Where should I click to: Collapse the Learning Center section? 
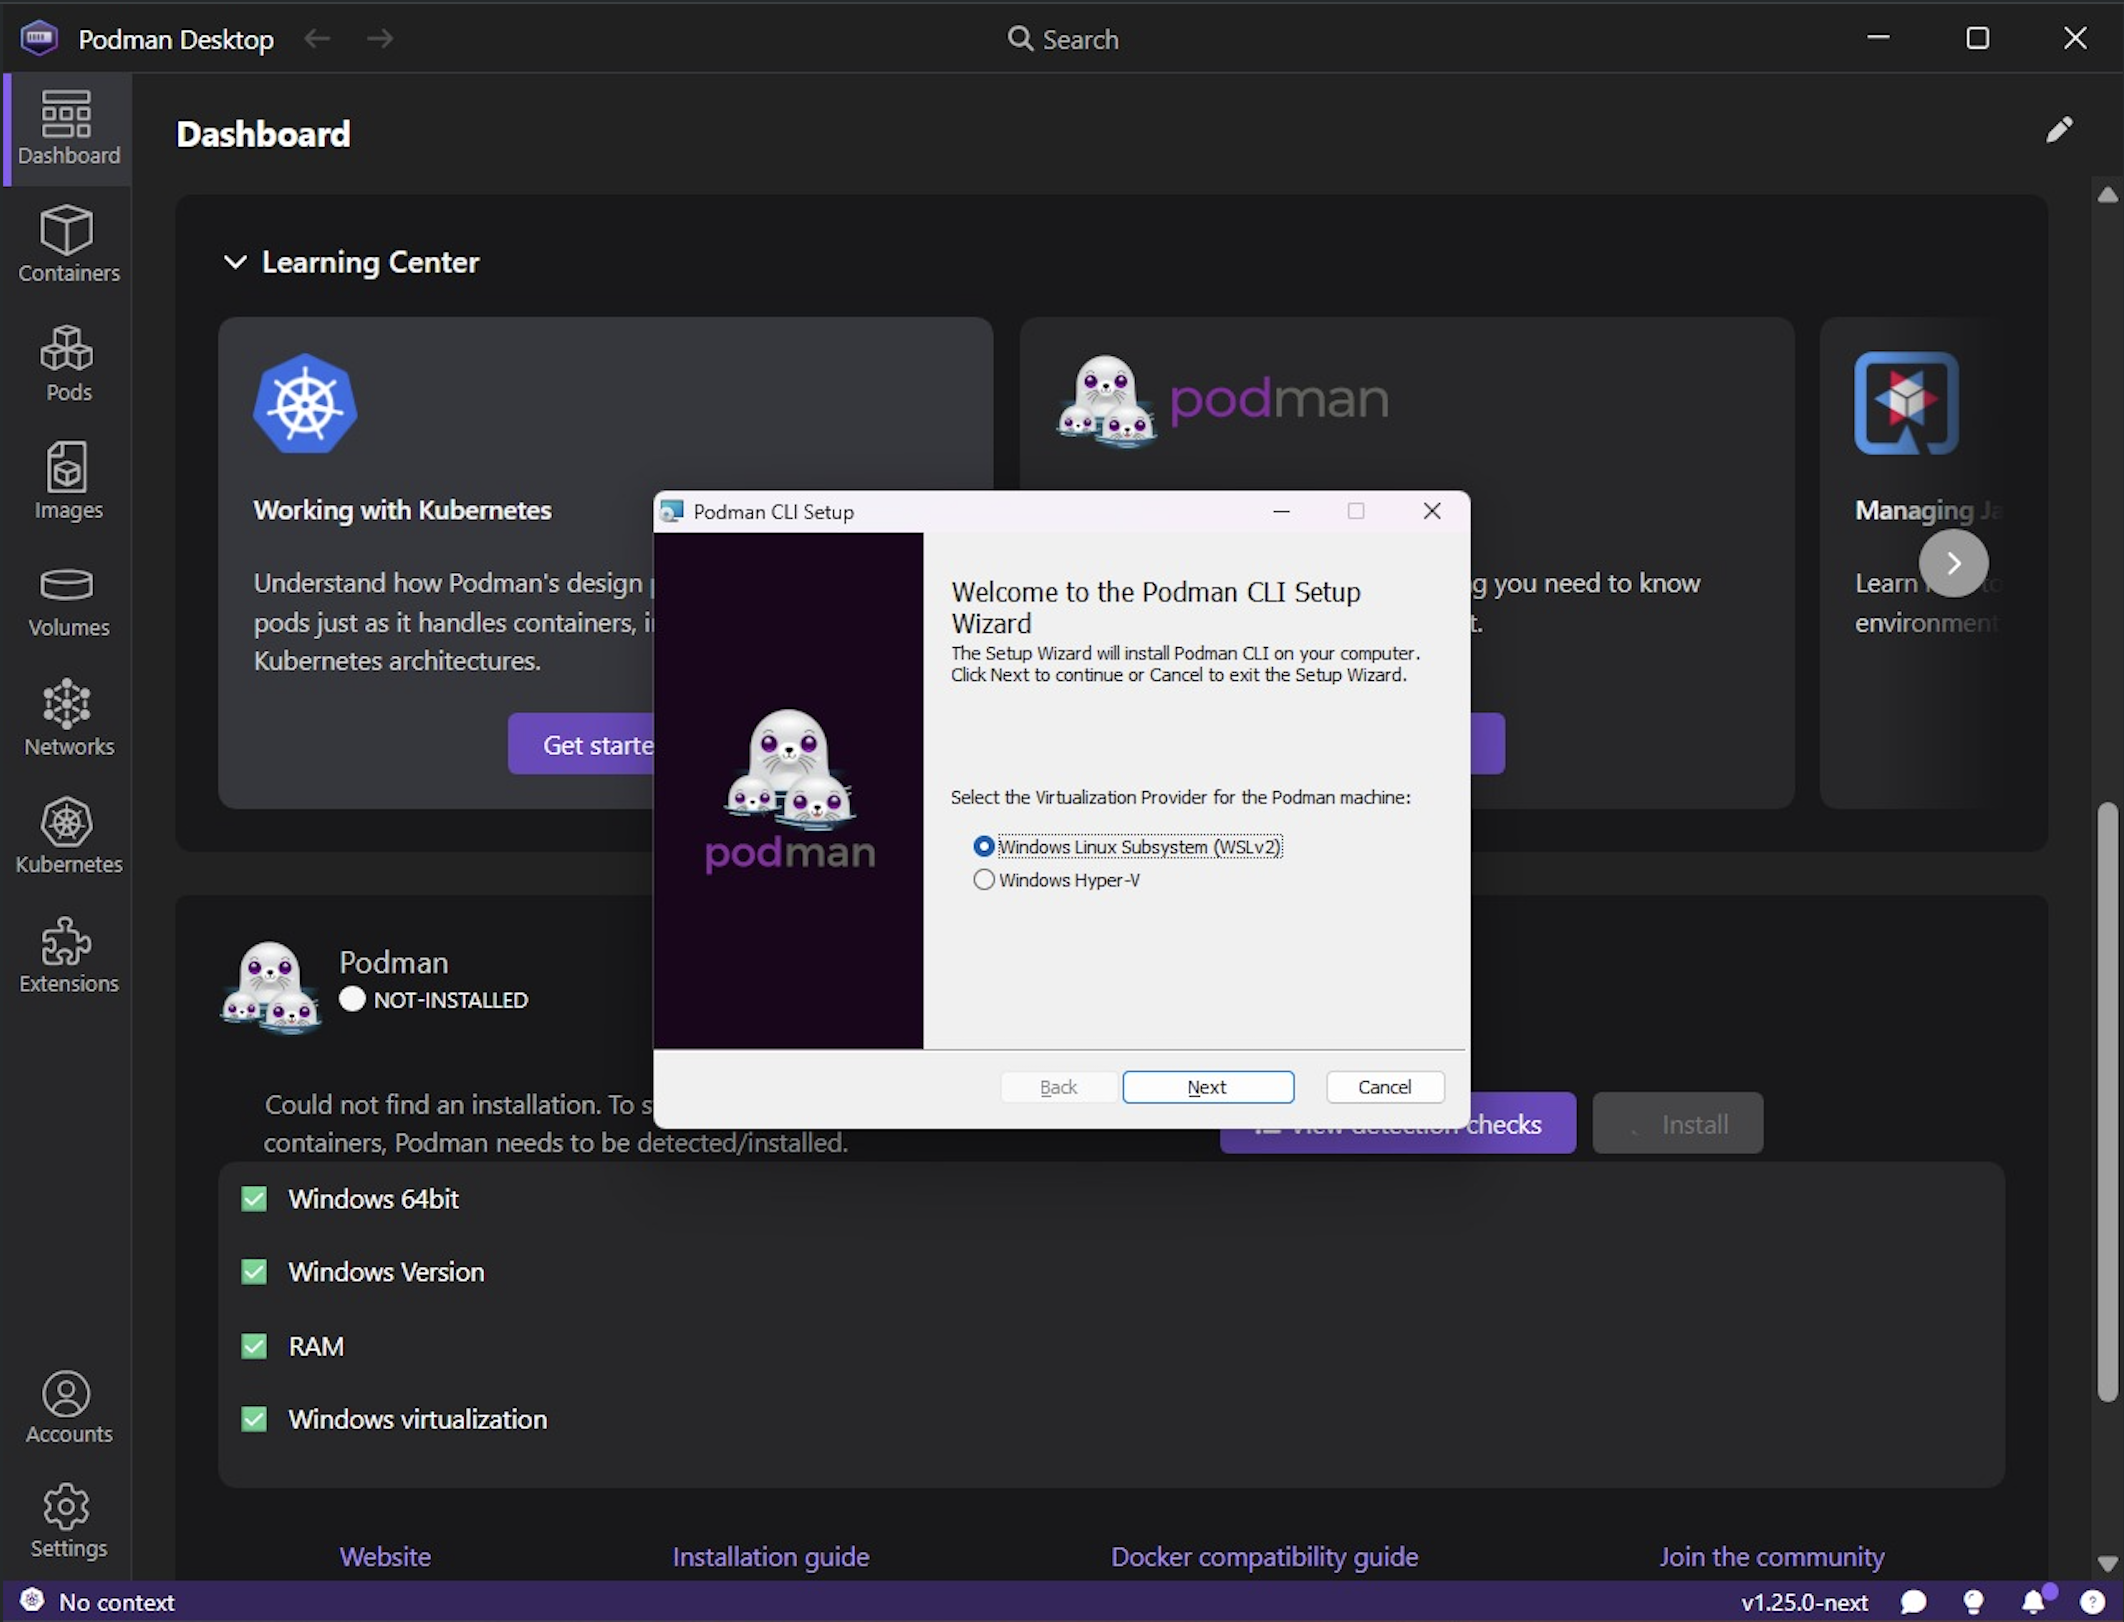point(235,262)
